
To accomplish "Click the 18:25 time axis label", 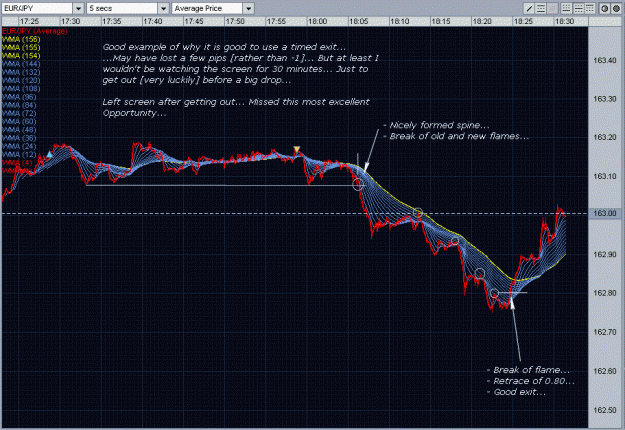I will point(523,21).
